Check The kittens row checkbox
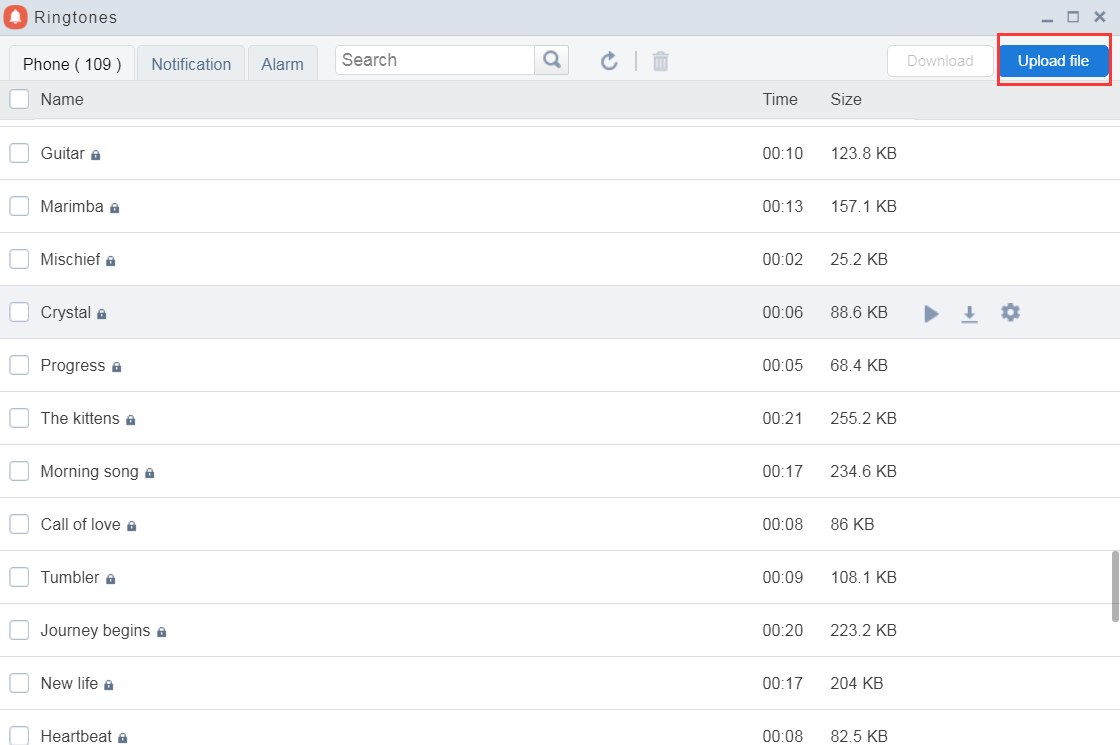Screen dimensions: 1120x745 click(19, 418)
